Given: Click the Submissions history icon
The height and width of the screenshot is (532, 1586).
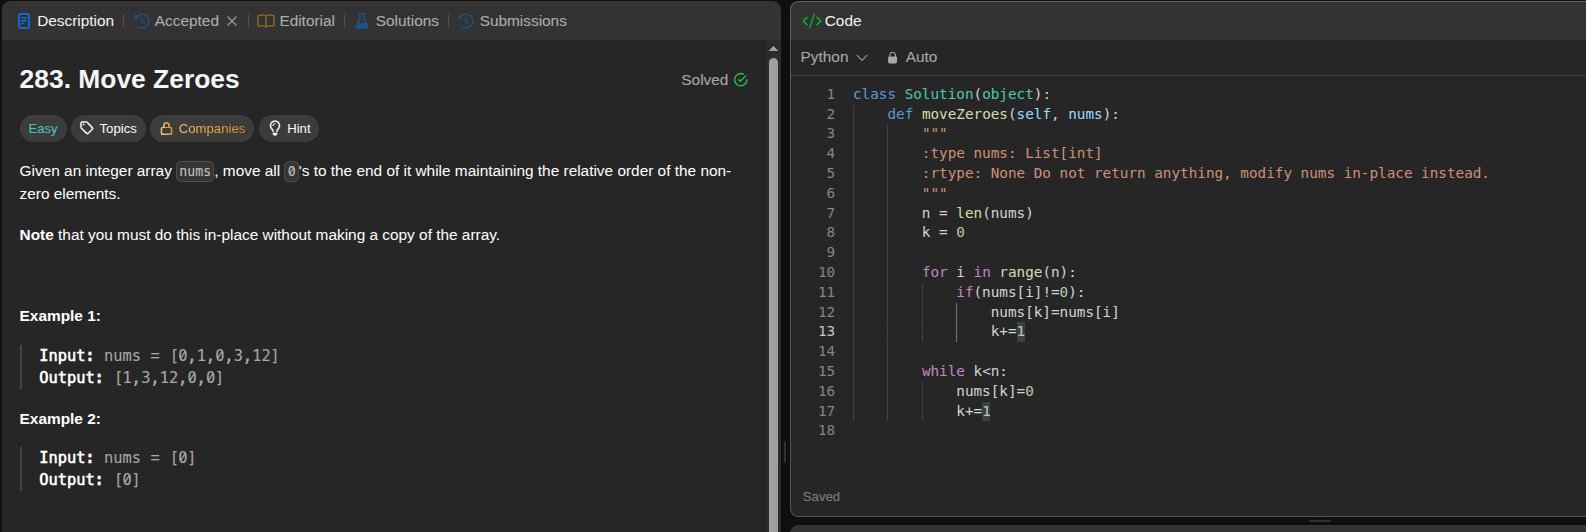Looking at the screenshot, I should (x=466, y=21).
